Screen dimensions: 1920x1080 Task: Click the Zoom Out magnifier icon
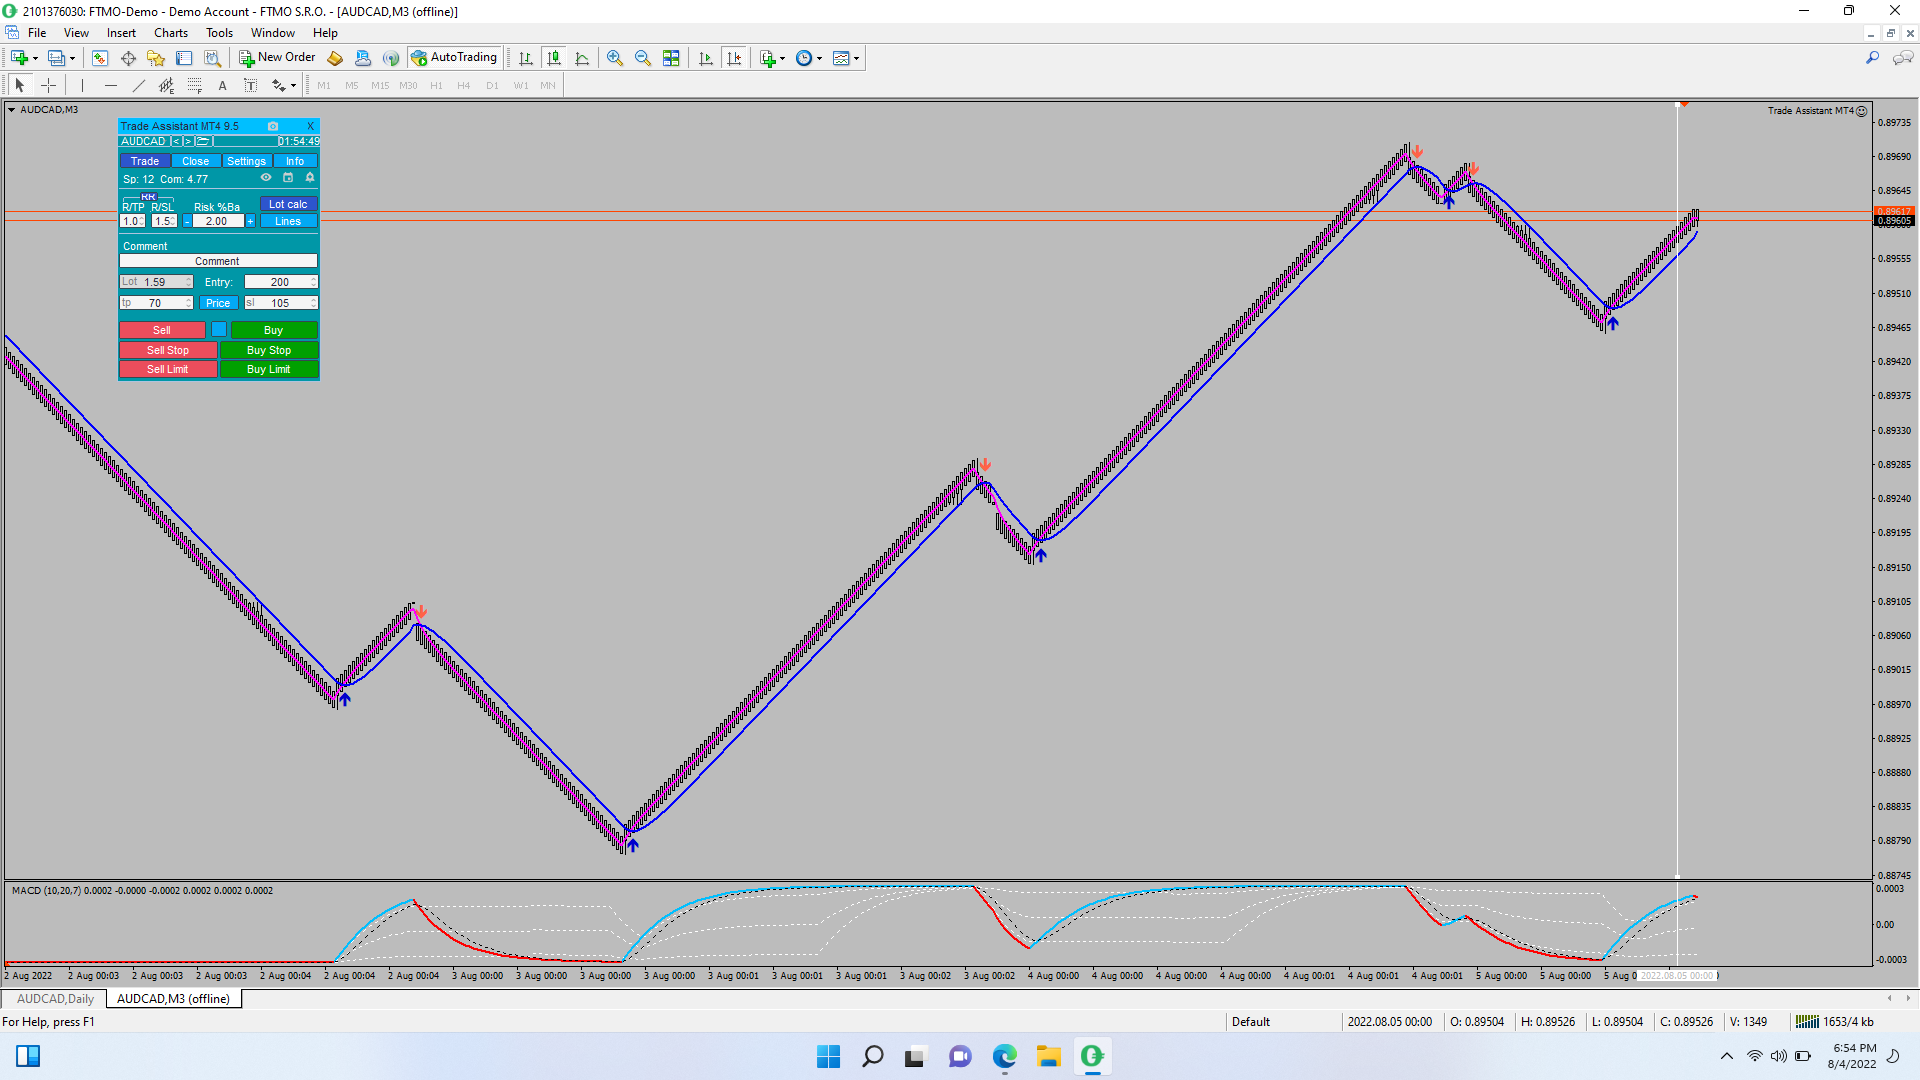tap(643, 58)
